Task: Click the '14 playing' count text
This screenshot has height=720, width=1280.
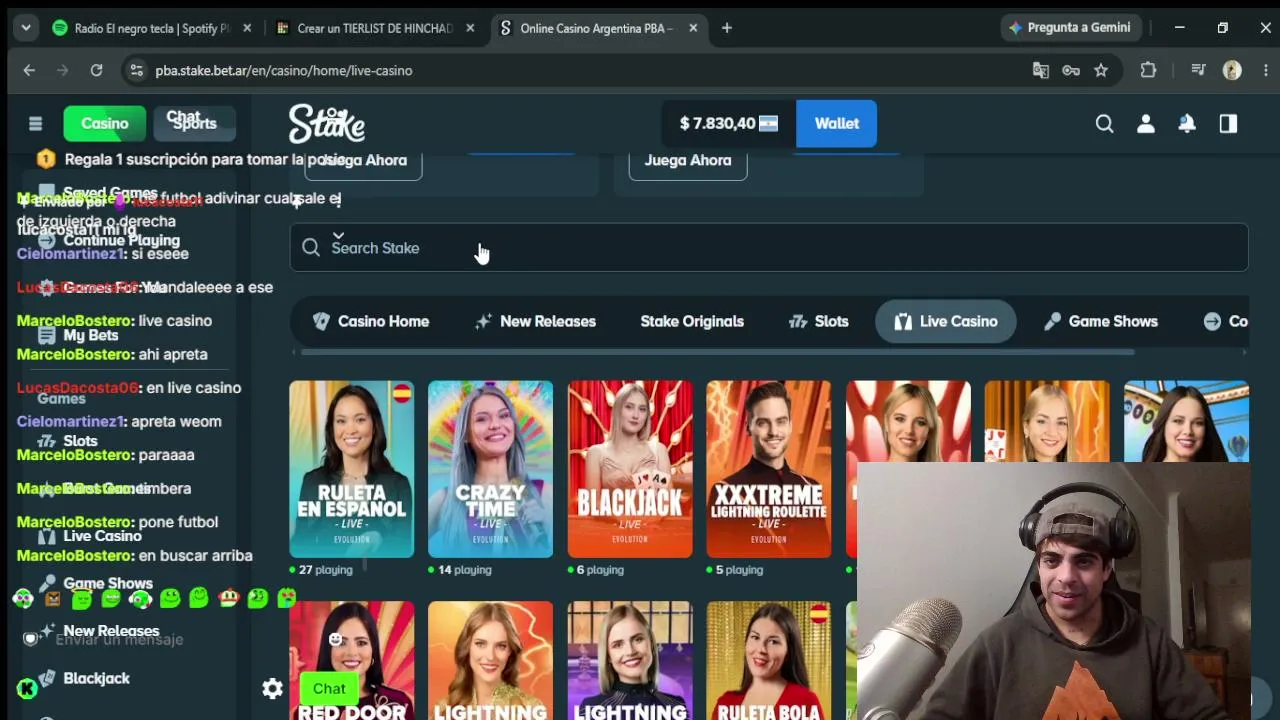Action: [x=465, y=570]
